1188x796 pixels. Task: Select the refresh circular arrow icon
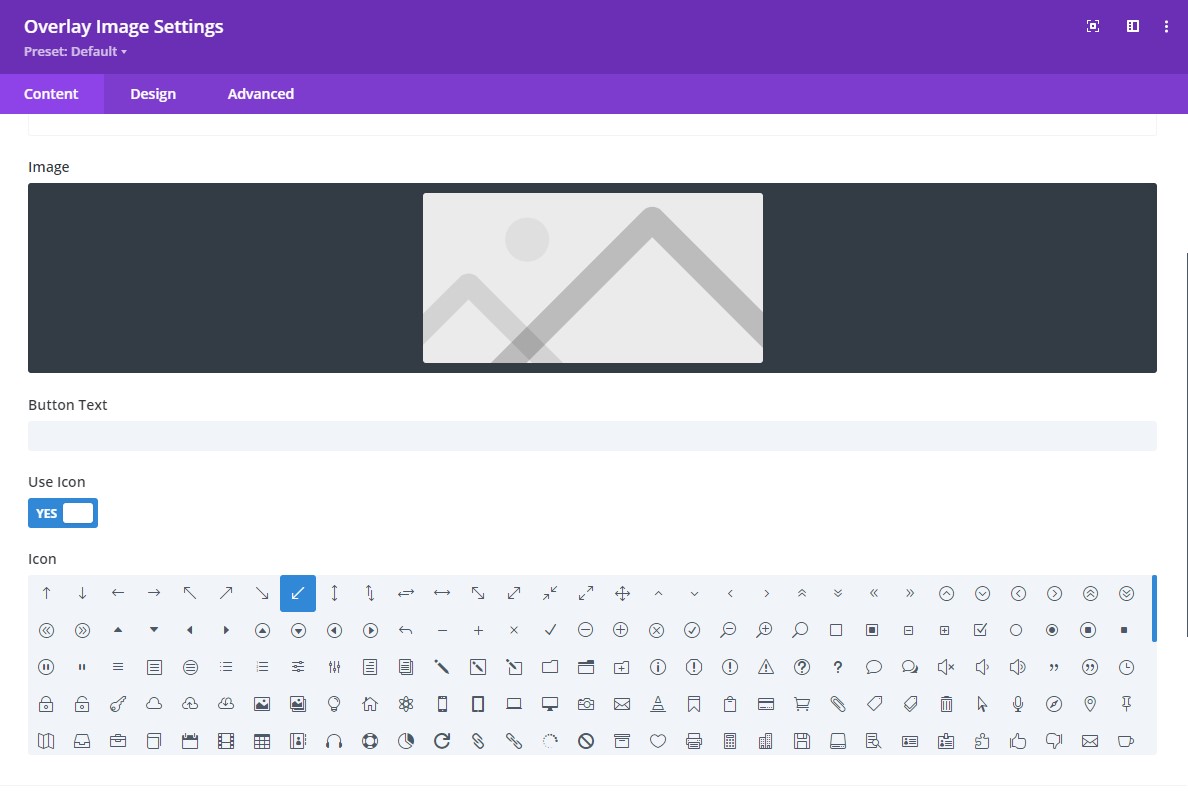(442, 741)
